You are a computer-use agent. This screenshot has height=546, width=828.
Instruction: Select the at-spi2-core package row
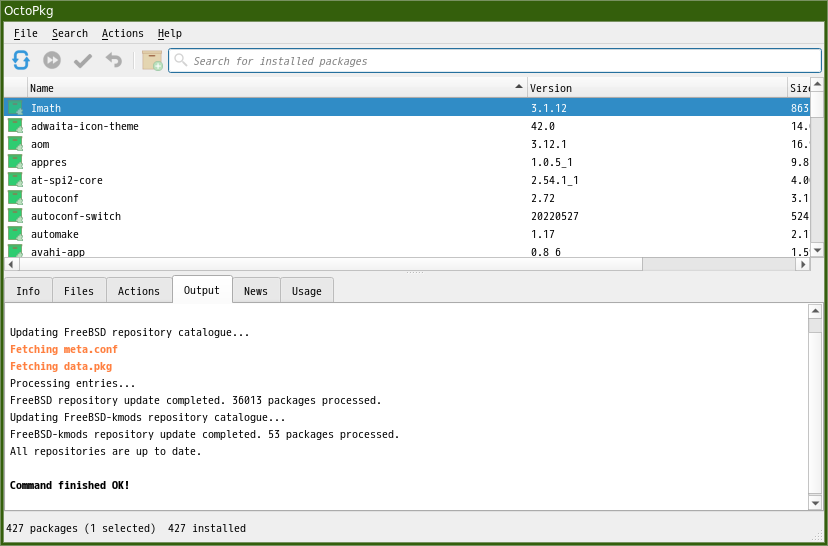[x=407, y=180]
